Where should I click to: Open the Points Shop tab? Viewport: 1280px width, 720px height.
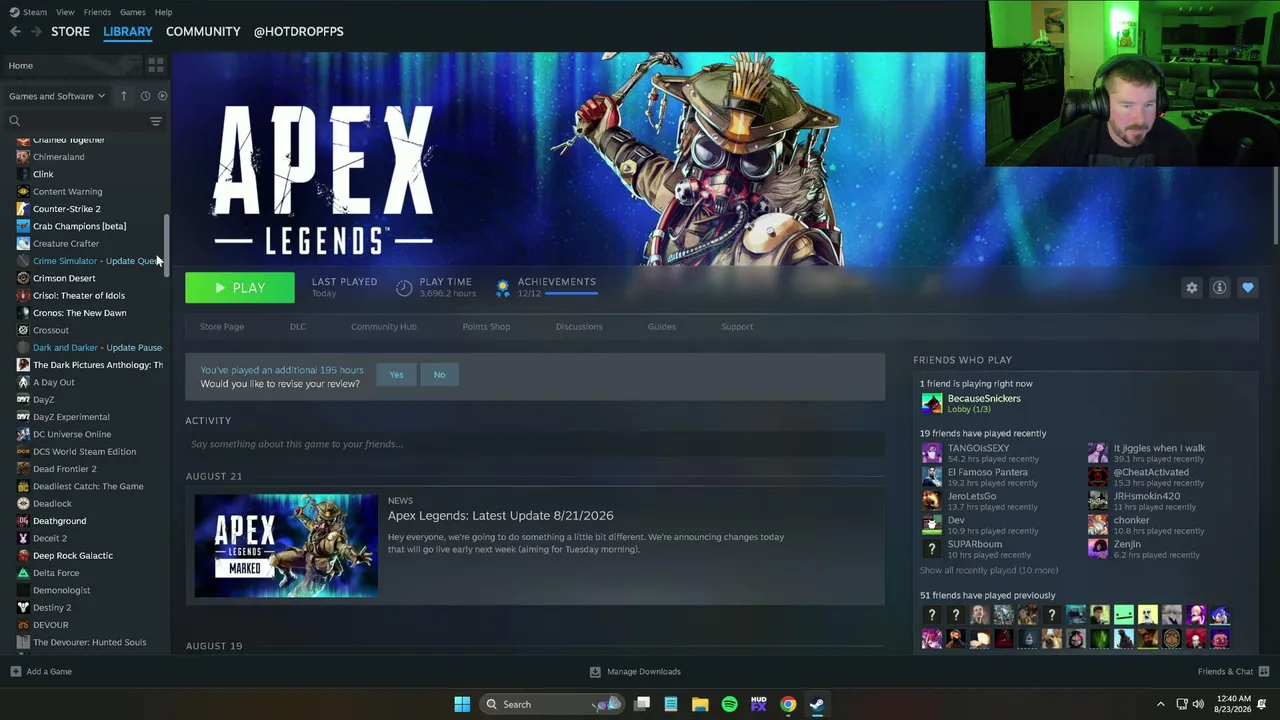(x=486, y=327)
